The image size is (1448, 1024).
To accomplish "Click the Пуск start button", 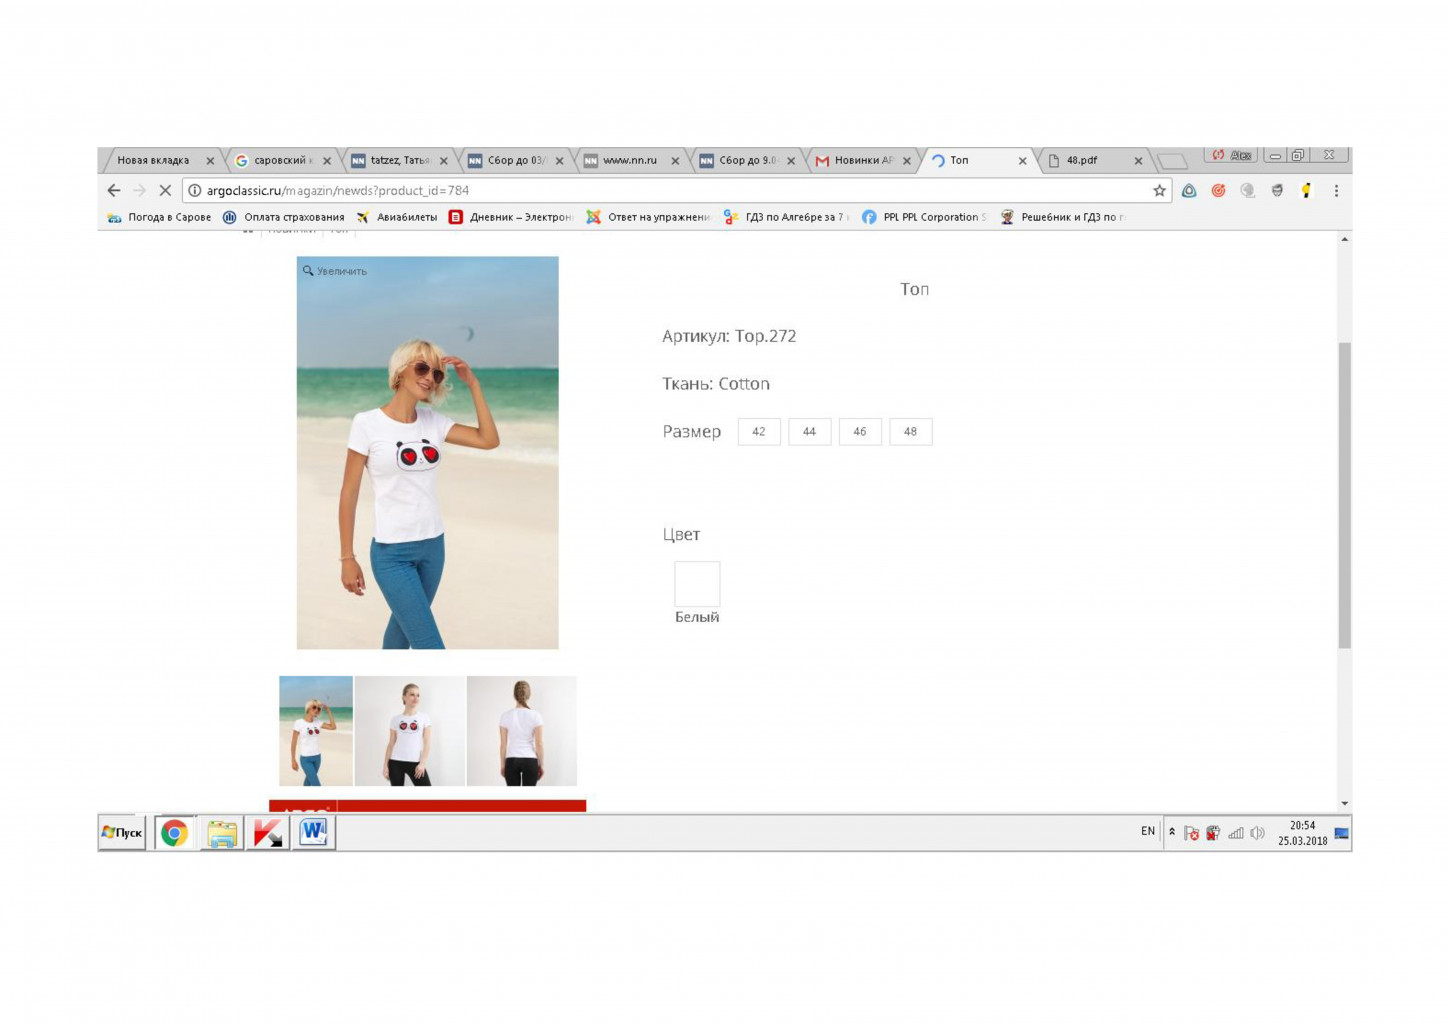I will point(122,832).
